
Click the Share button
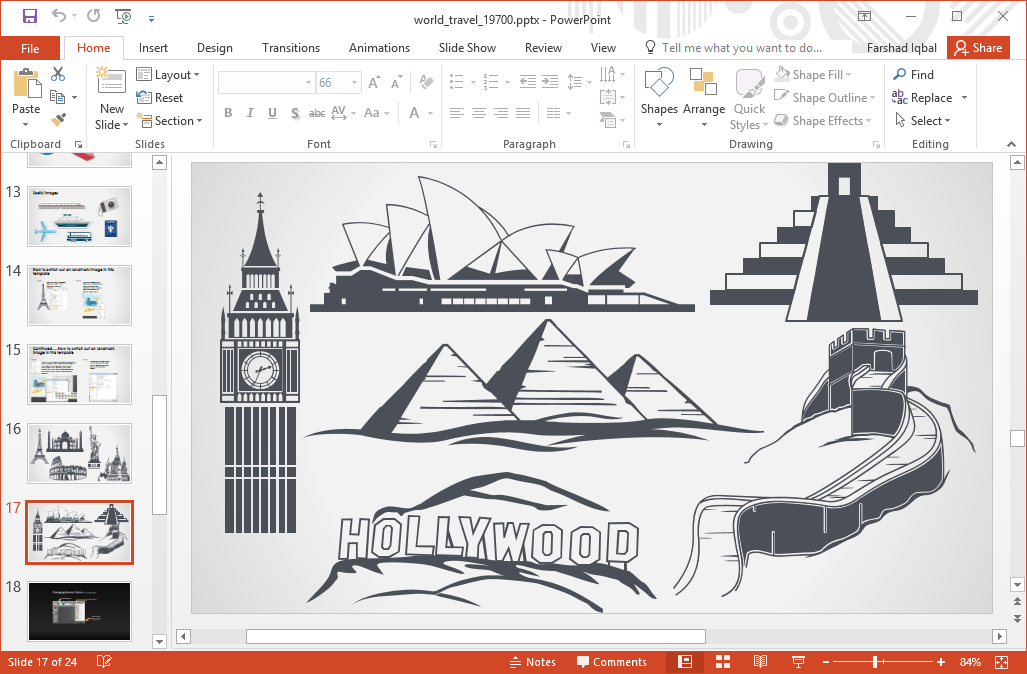click(x=977, y=48)
